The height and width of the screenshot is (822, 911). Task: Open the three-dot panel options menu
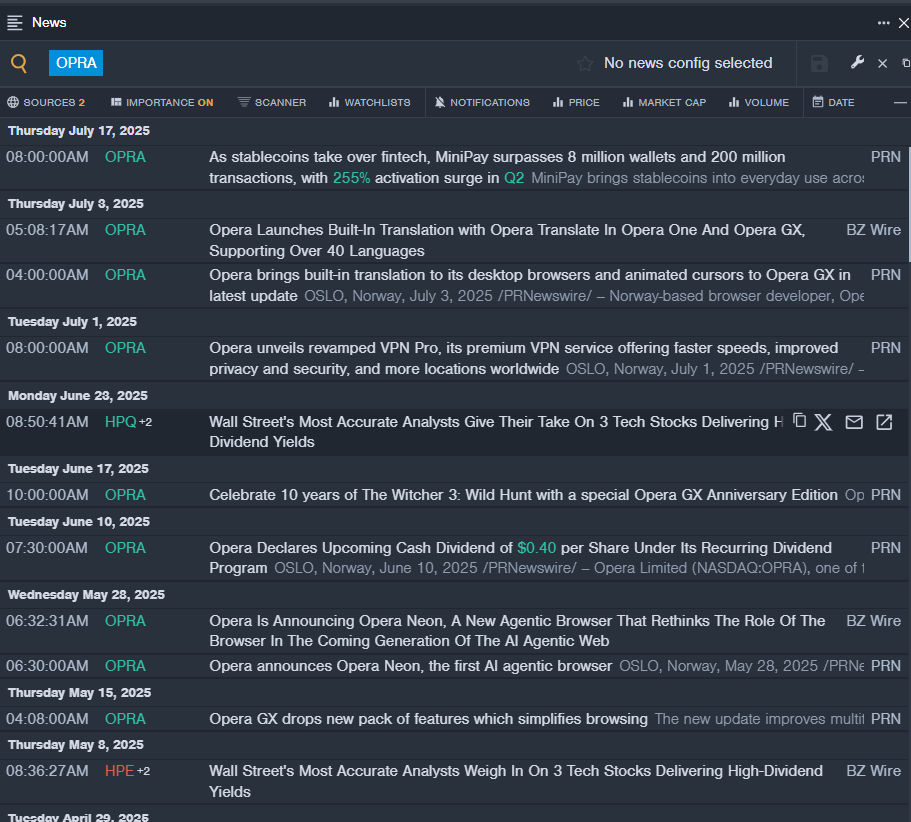(x=883, y=23)
